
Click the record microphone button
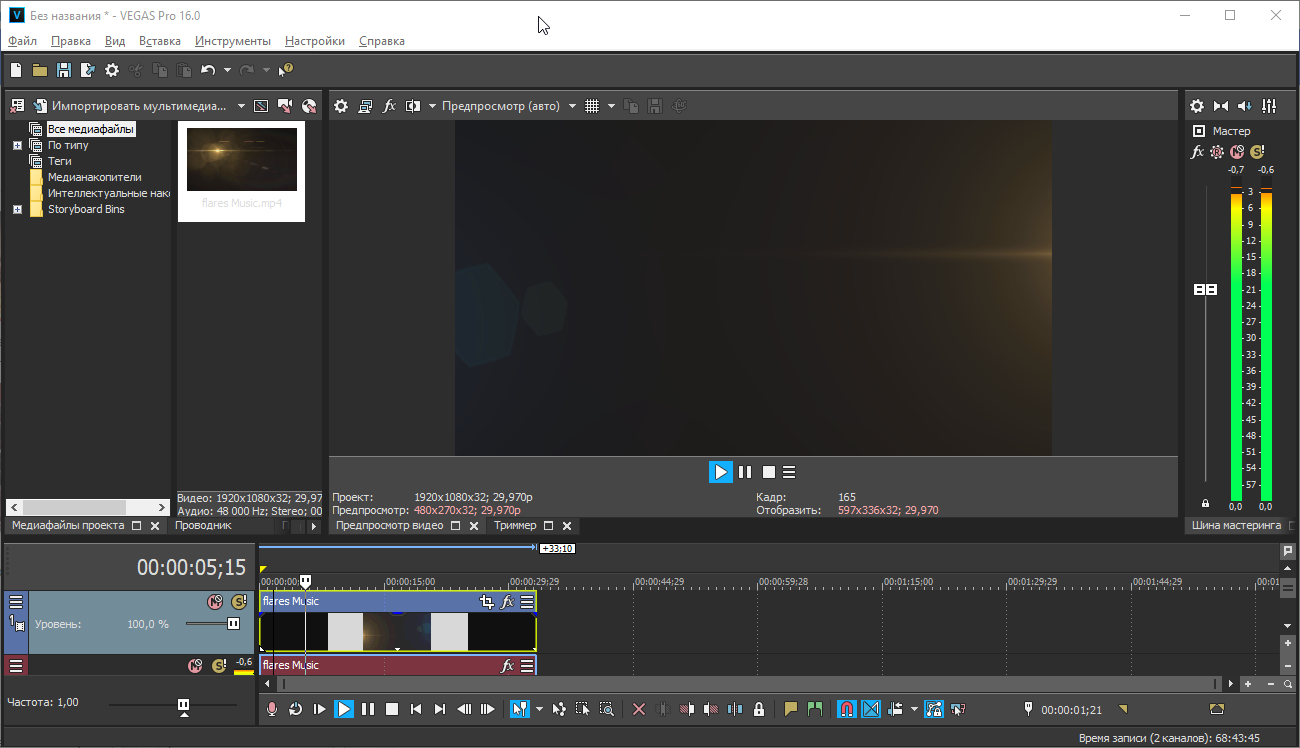point(272,709)
